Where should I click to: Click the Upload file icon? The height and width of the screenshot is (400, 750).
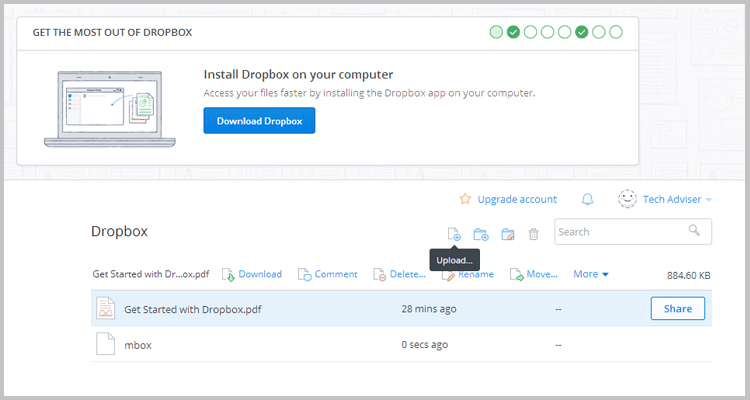point(454,234)
